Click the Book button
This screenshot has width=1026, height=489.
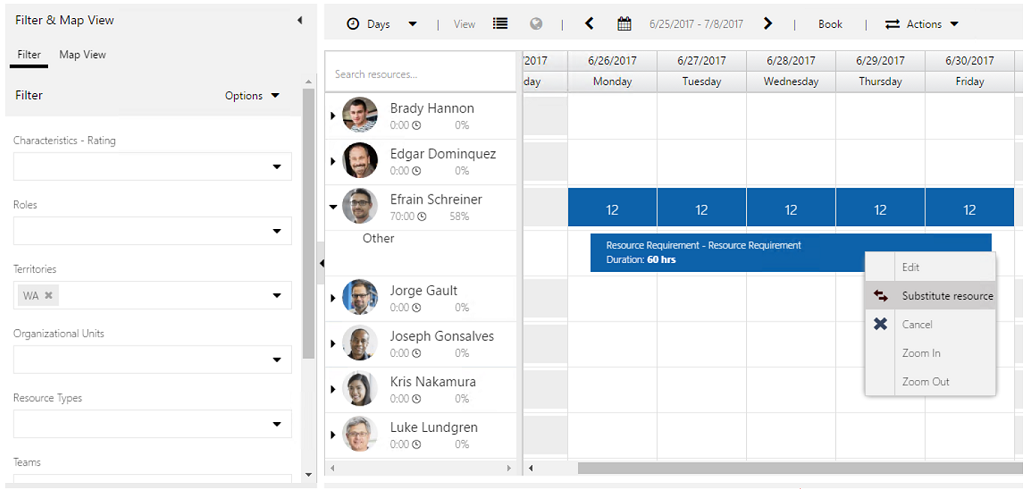click(830, 24)
